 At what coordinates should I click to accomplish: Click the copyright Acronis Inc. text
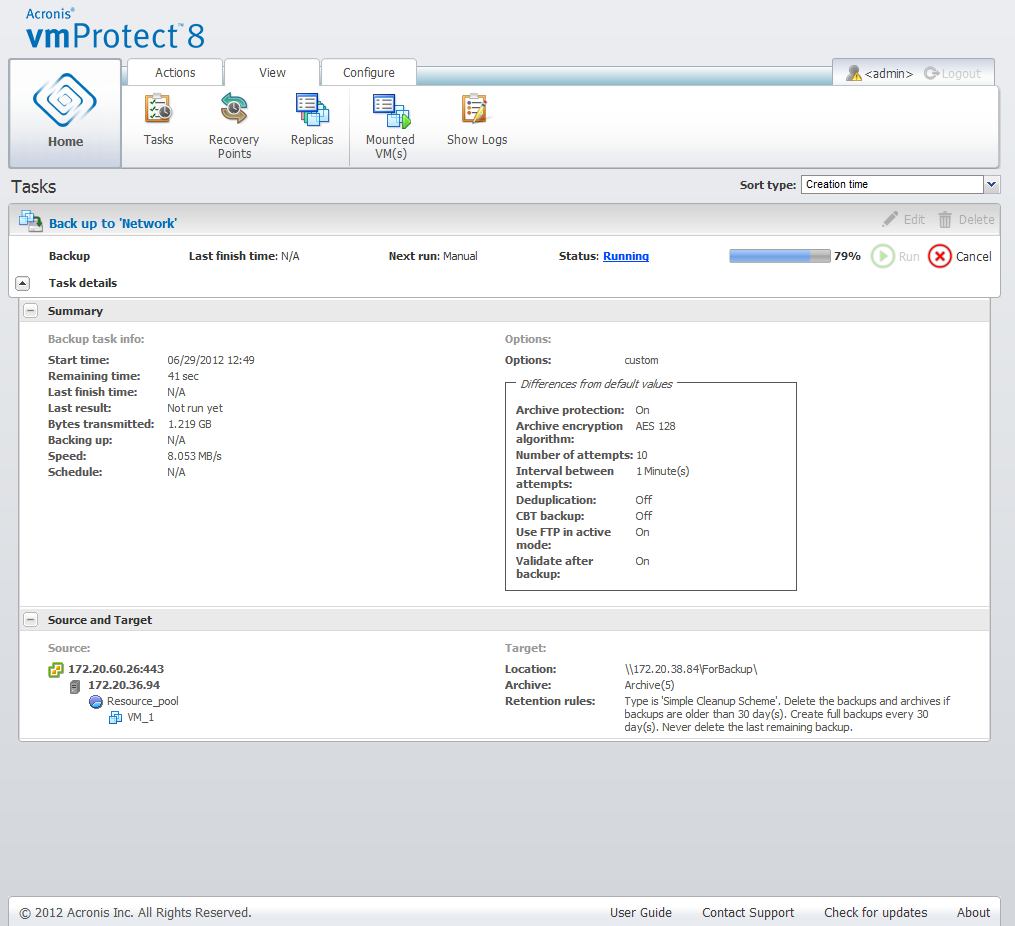point(135,912)
